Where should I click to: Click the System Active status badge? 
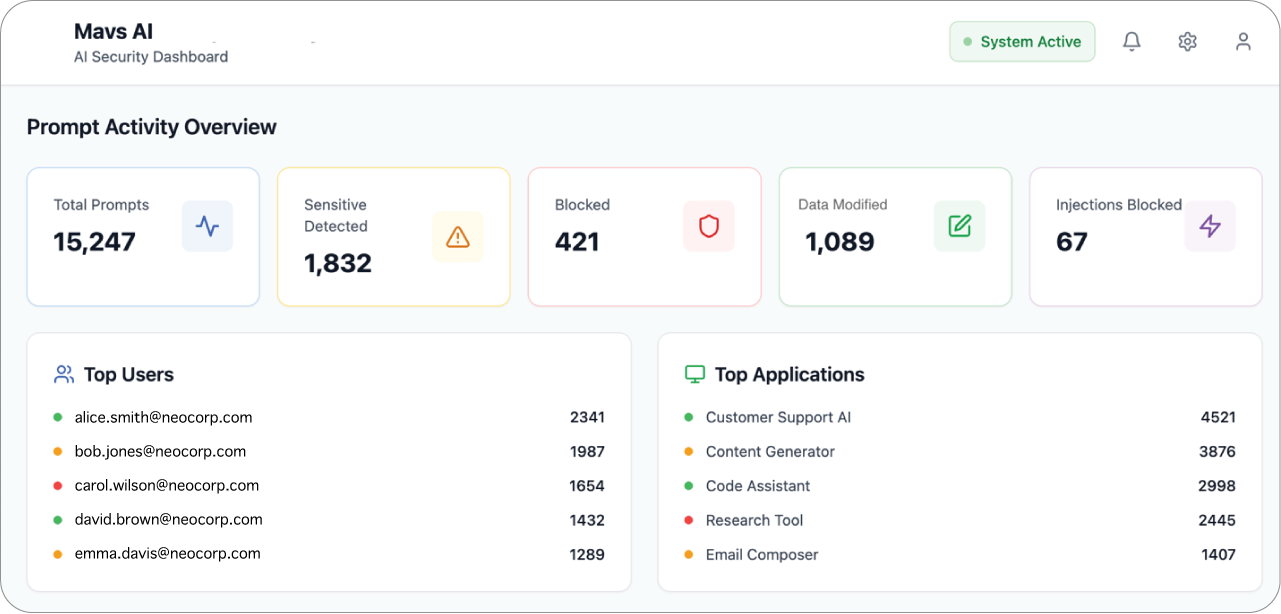[x=1022, y=42]
